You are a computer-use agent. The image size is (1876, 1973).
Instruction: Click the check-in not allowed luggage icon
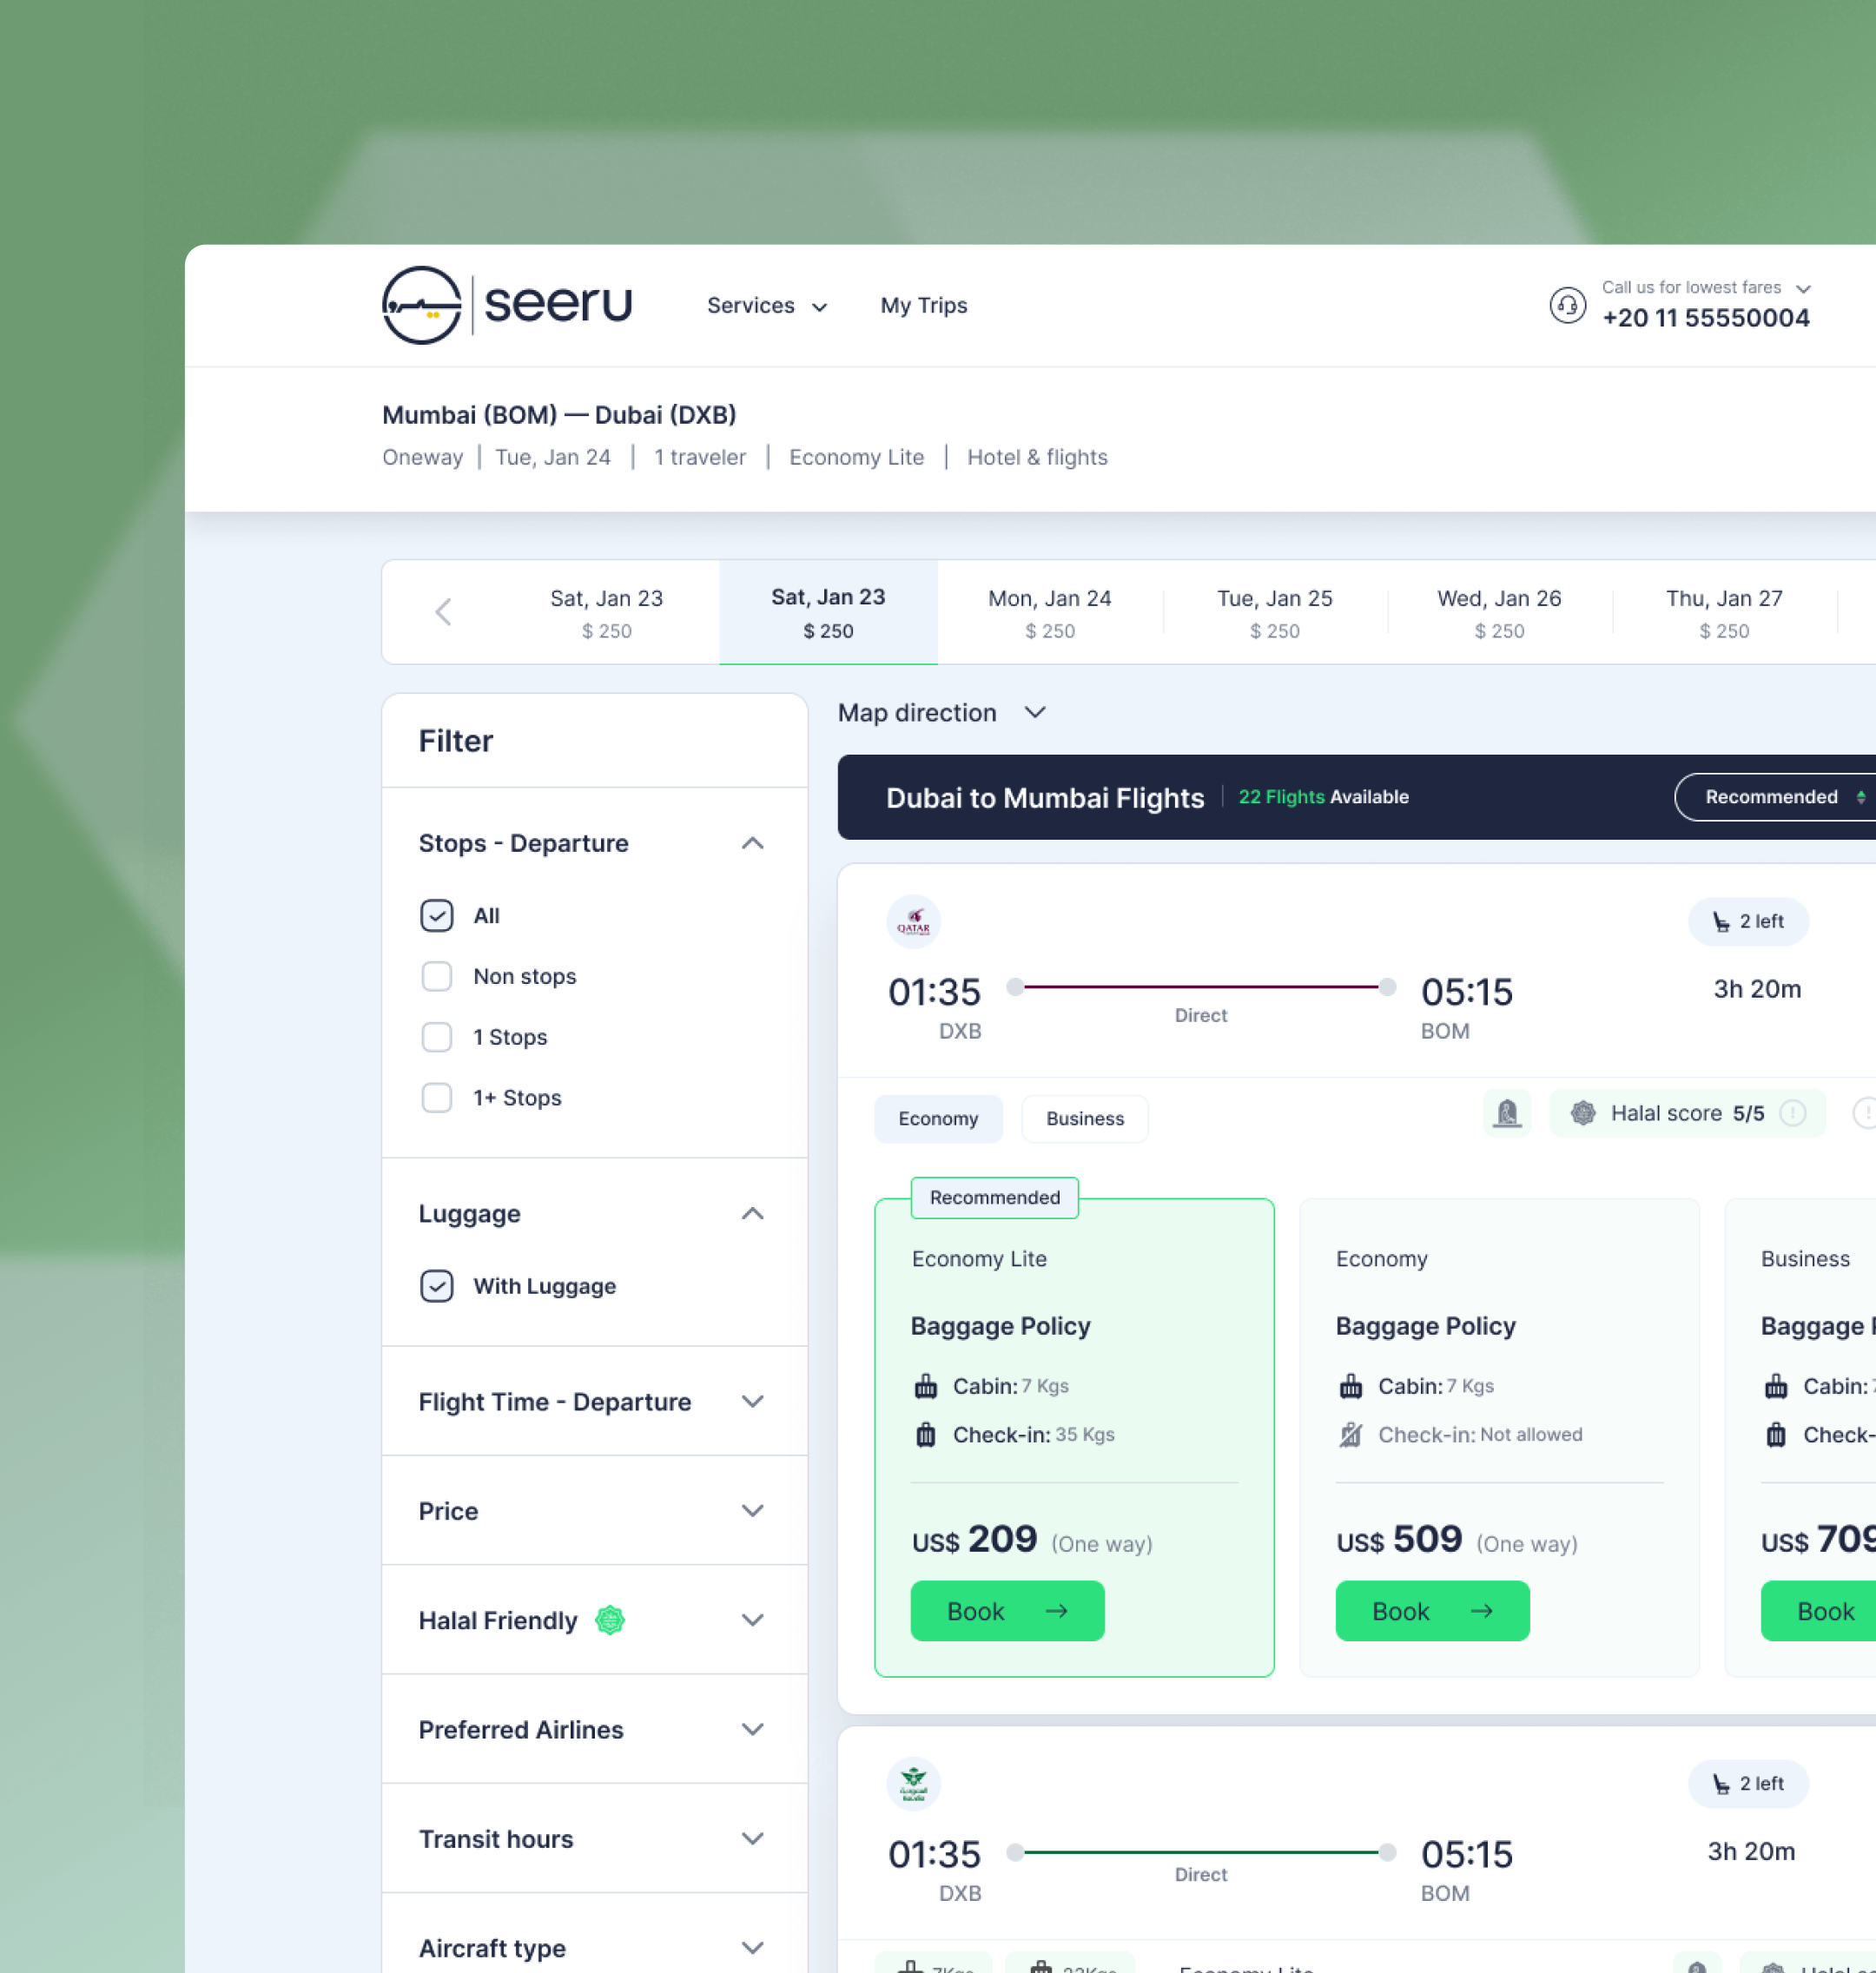[1351, 1435]
